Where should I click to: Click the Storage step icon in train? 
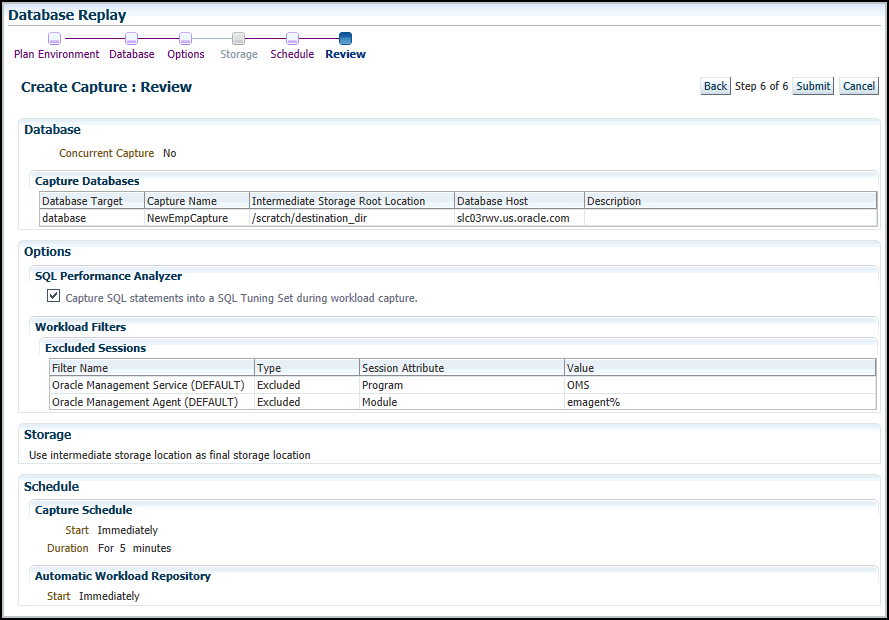coord(239,39)
